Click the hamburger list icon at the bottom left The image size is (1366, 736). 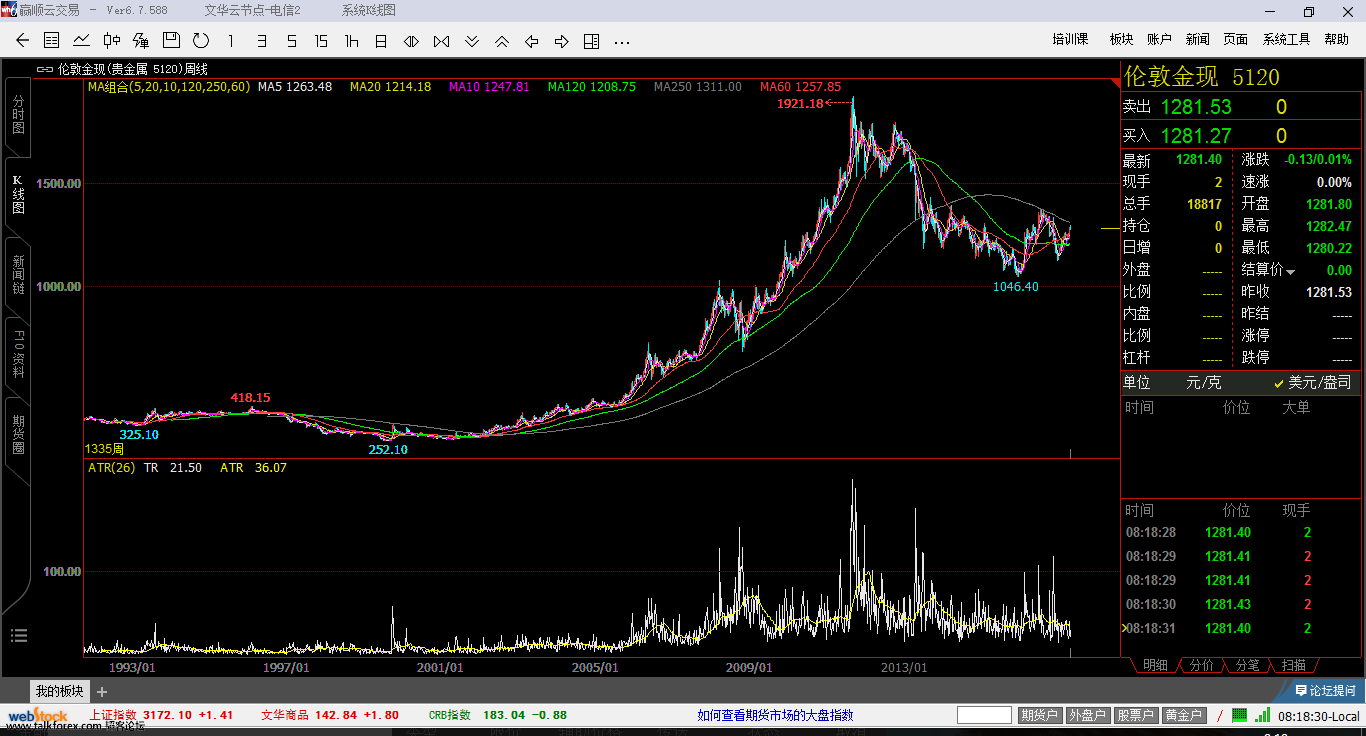click(19, 635)
